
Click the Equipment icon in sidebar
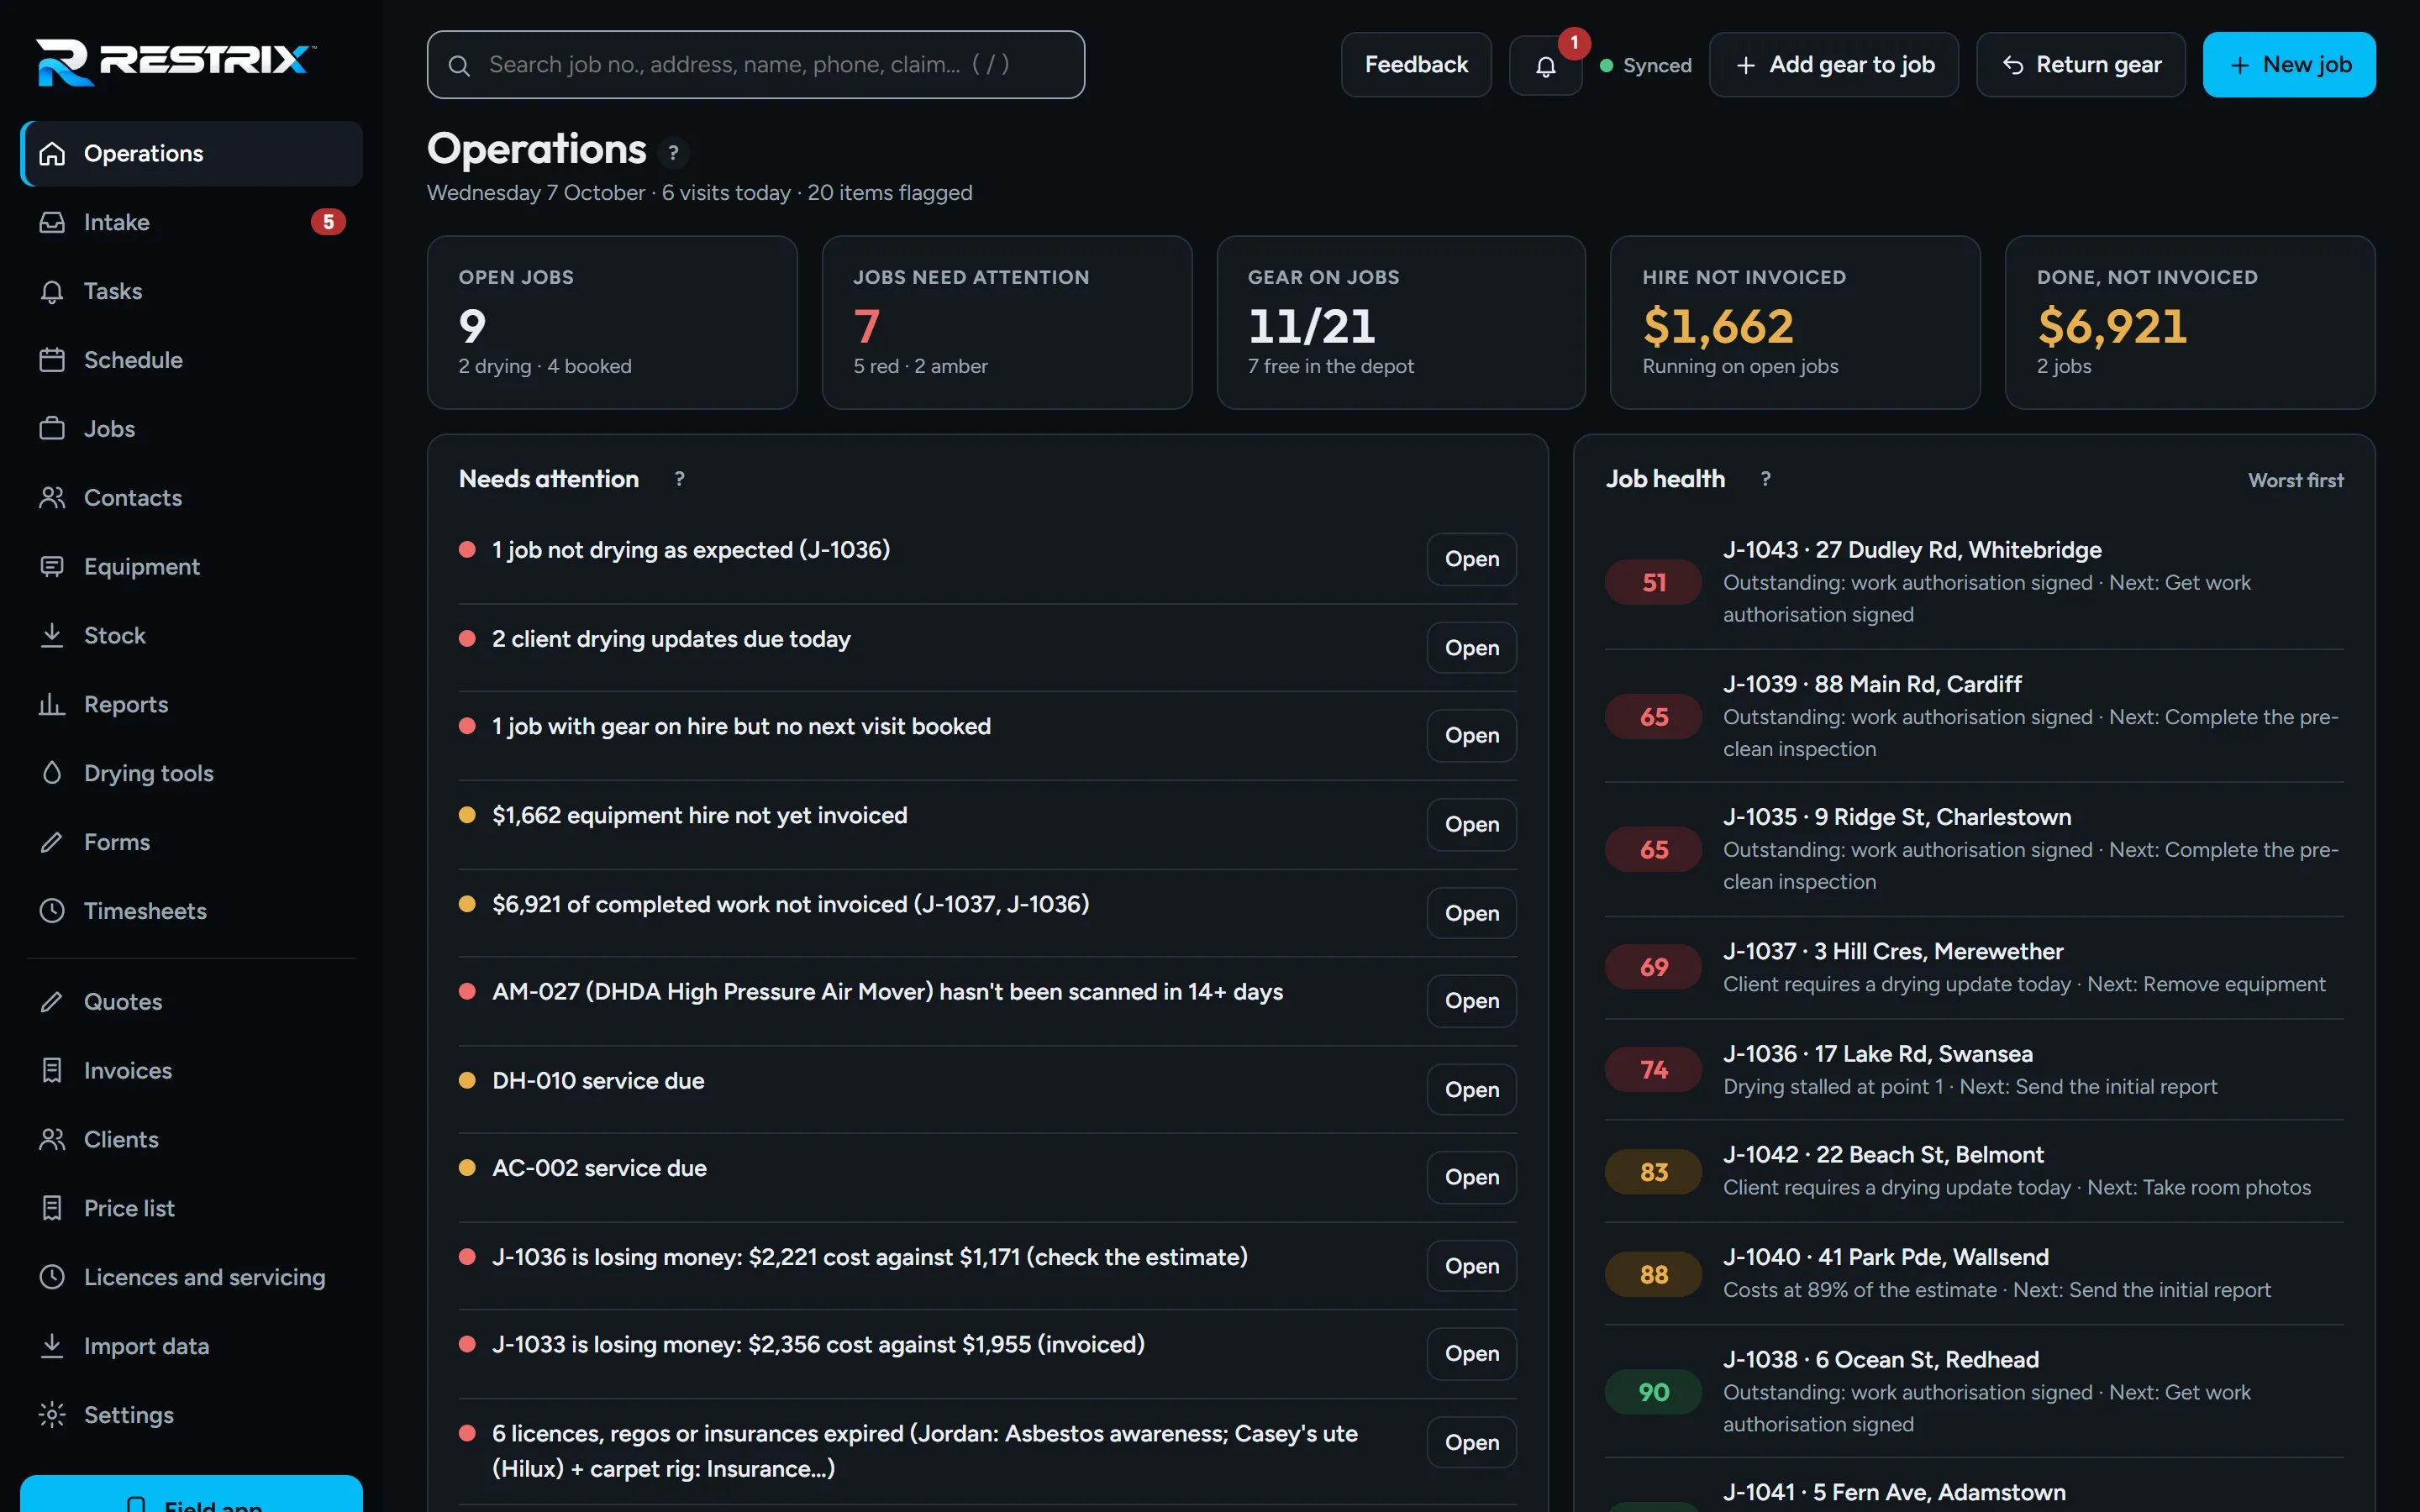(52, 567)
